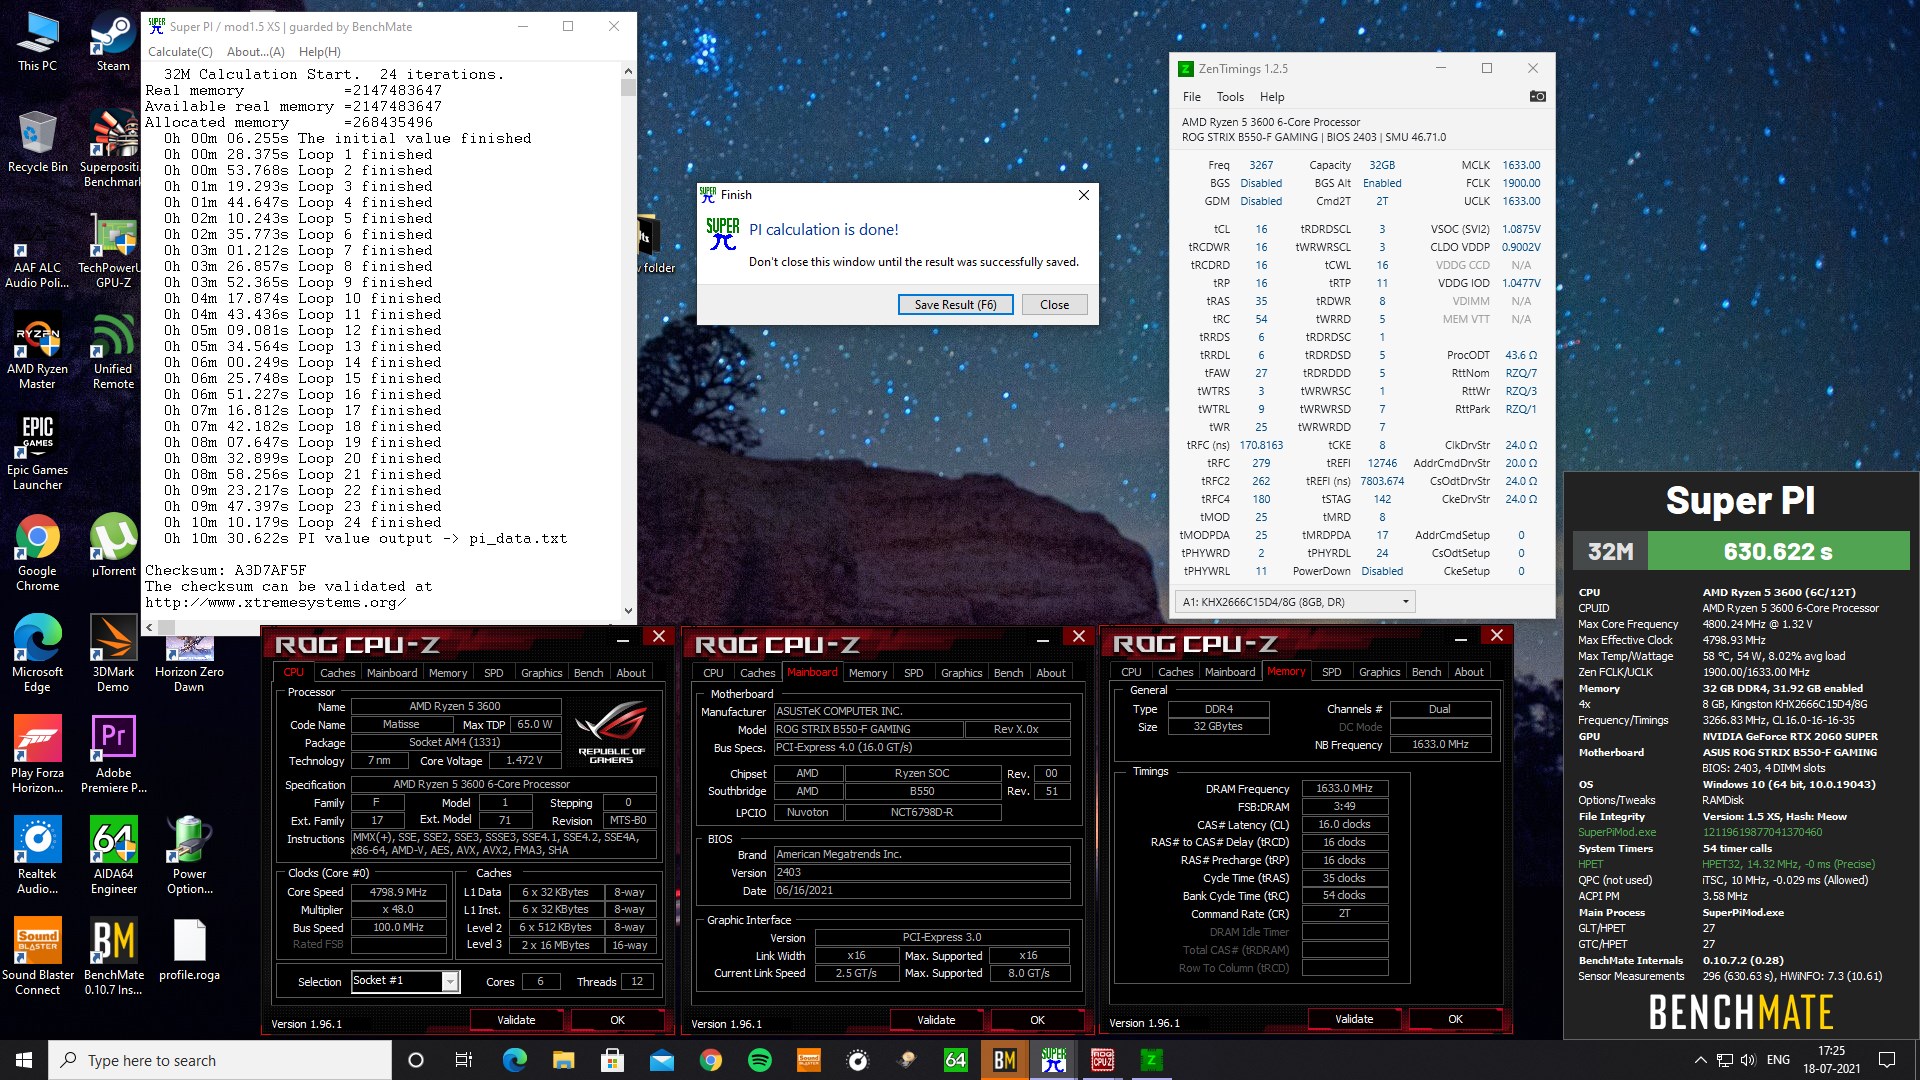Launch AMD Ryzen Master shortcut

[37, 352]
